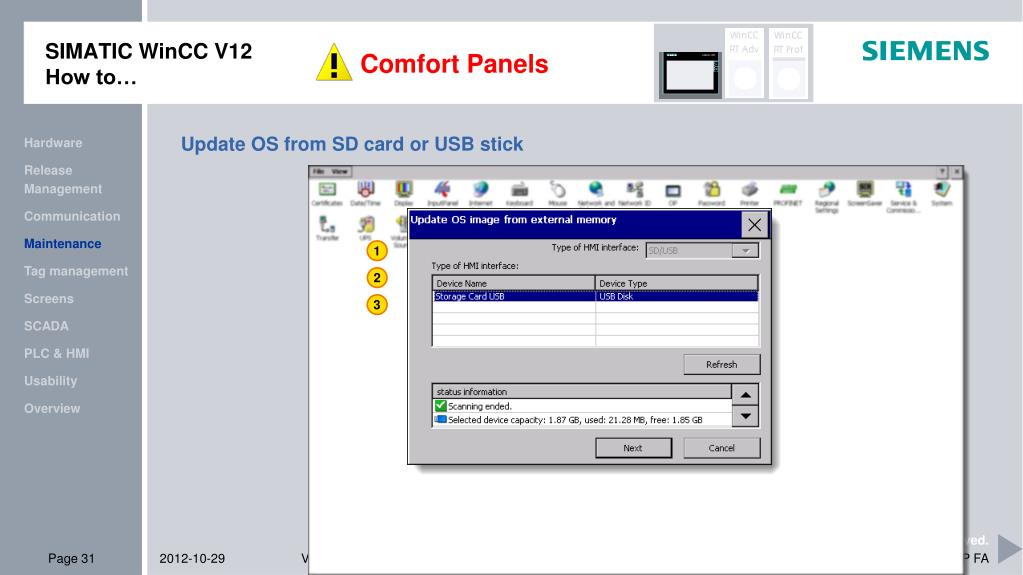Go to the Overview section
1023x575 pixels.
tap(52, 408)
